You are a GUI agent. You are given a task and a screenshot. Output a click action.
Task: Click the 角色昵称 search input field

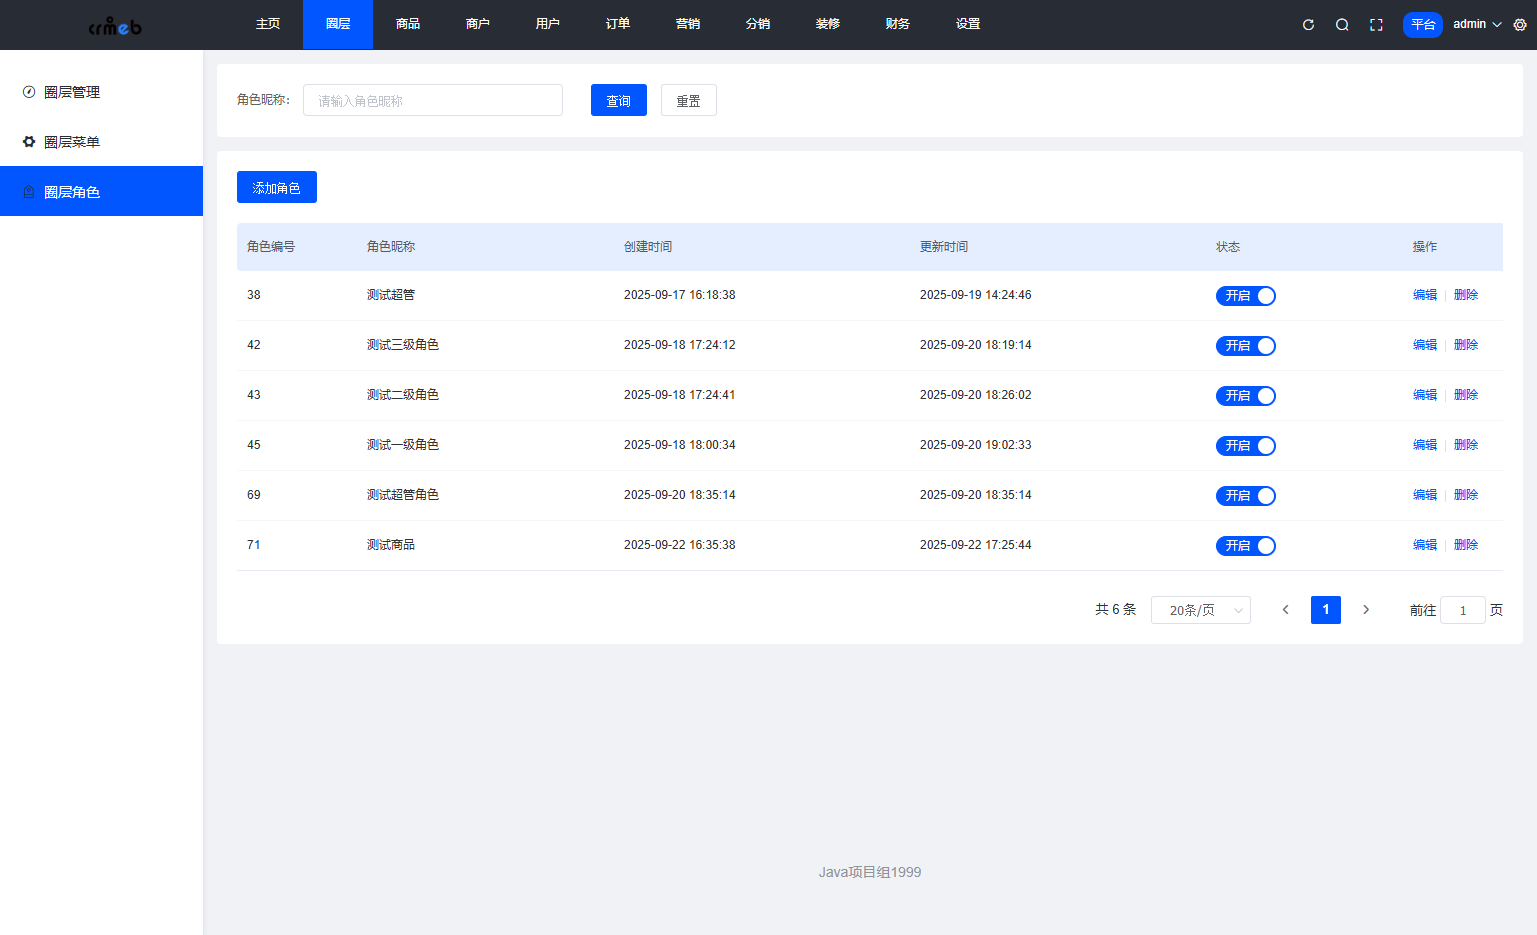[x=432, y=101]
